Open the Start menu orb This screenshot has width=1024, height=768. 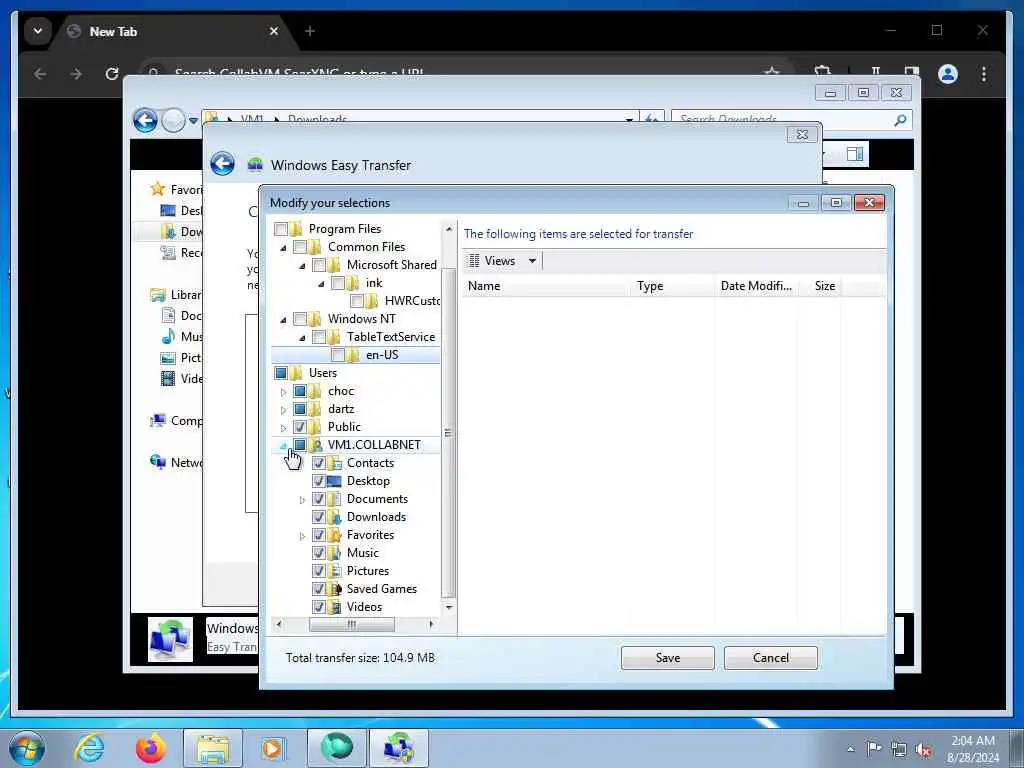coord(27,748)
